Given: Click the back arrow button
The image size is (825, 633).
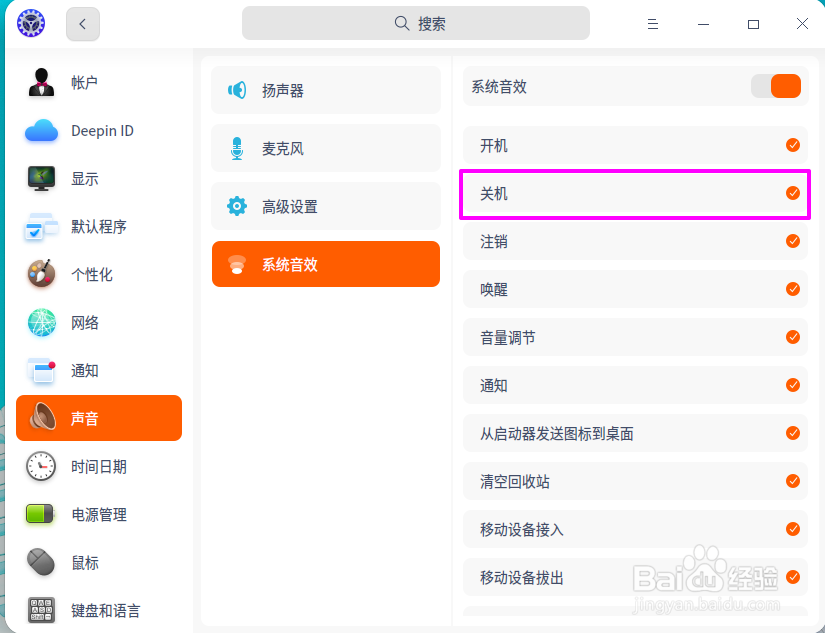Looking at the screenshot, I should pyautogui.click(x=82, y=23).
